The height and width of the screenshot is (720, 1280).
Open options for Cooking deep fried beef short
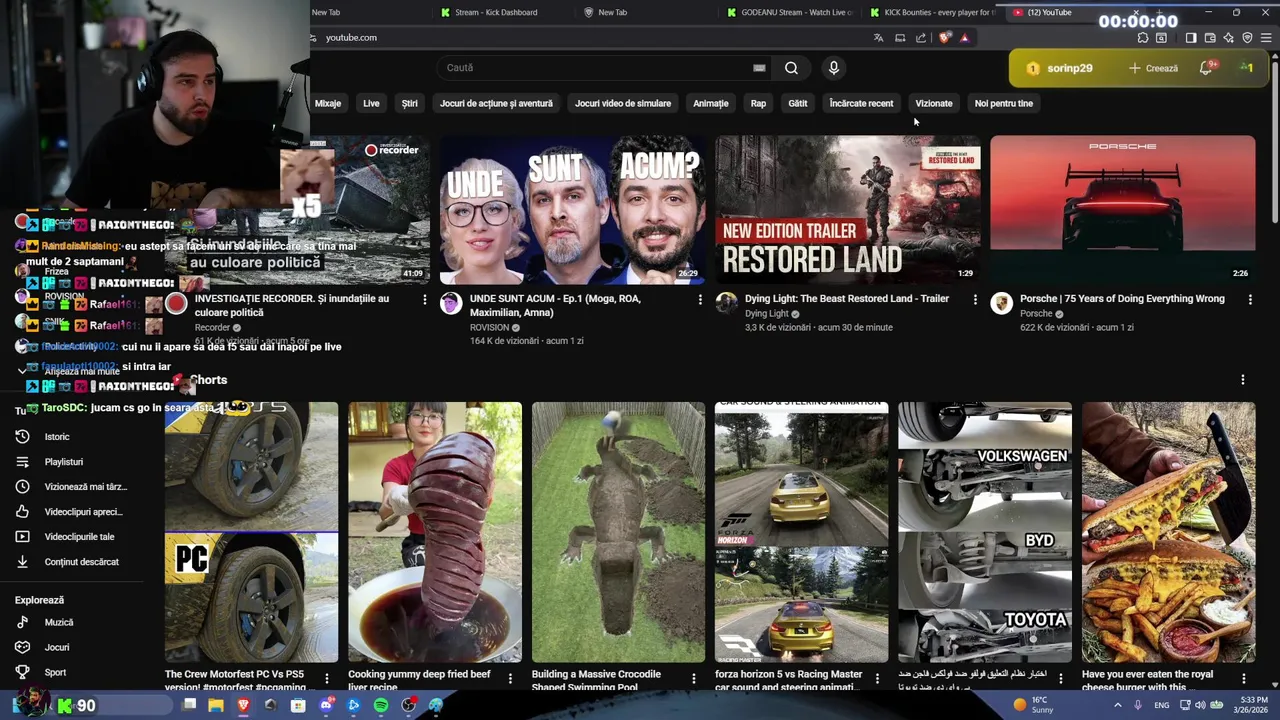coord(510,679)
